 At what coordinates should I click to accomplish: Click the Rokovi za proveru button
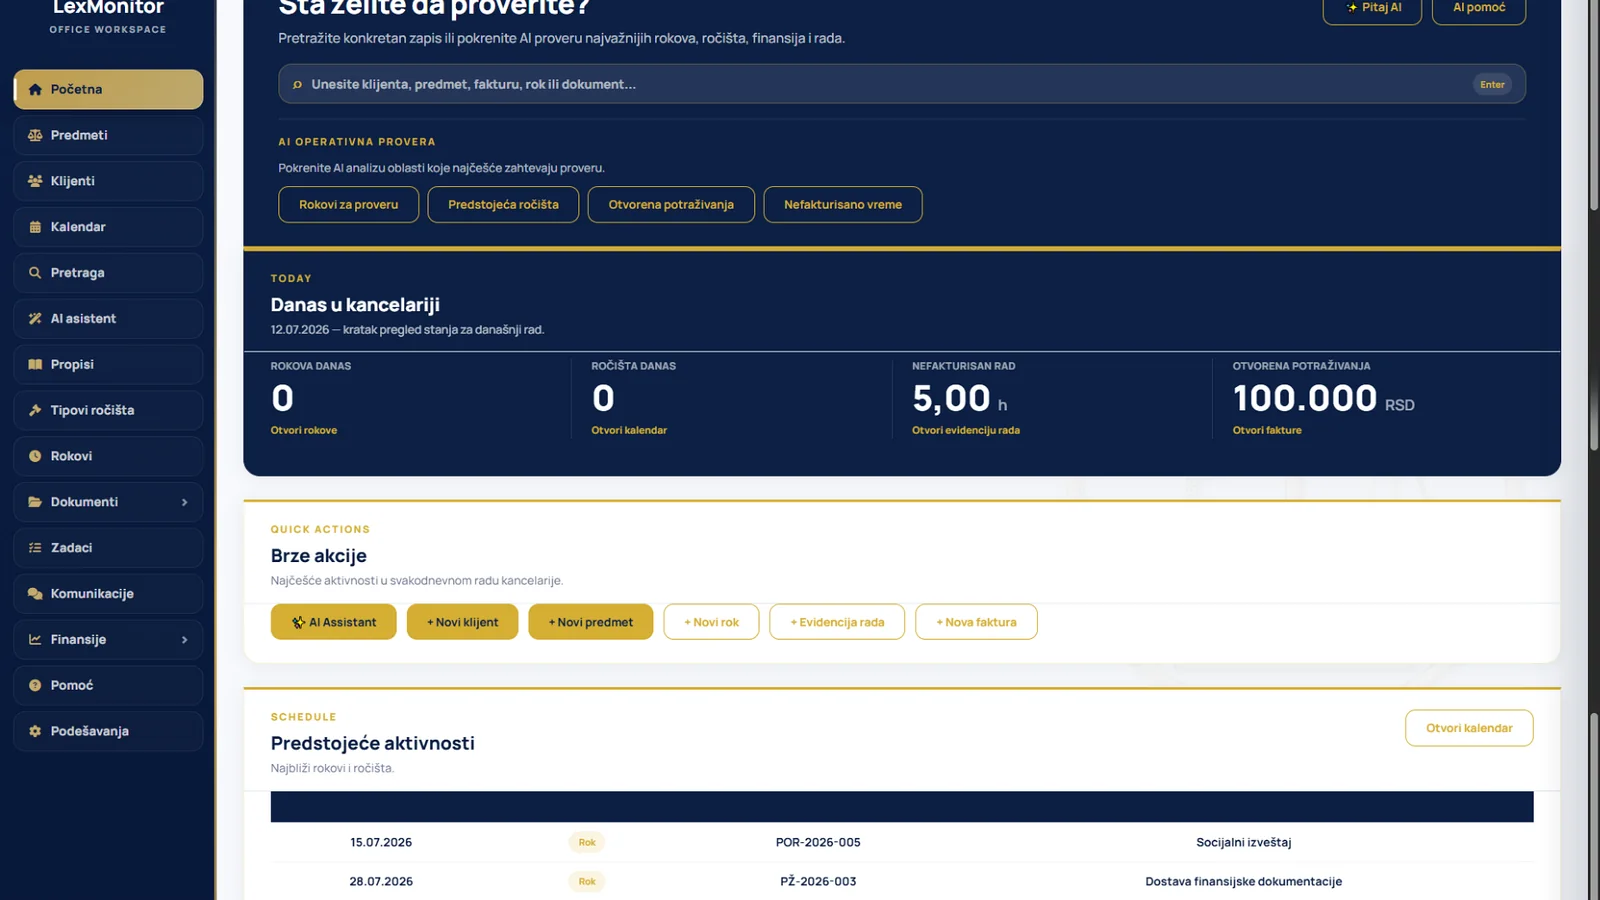(348, 204)
